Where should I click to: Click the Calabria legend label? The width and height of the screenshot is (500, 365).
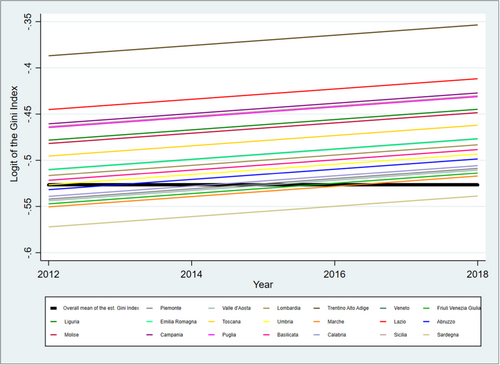pyautogui.click(x=337, y=335)
